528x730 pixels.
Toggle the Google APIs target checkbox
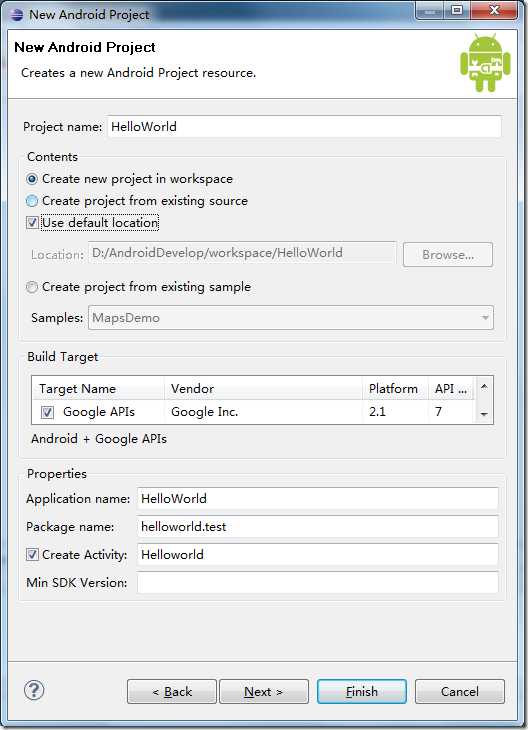[47, 412]
